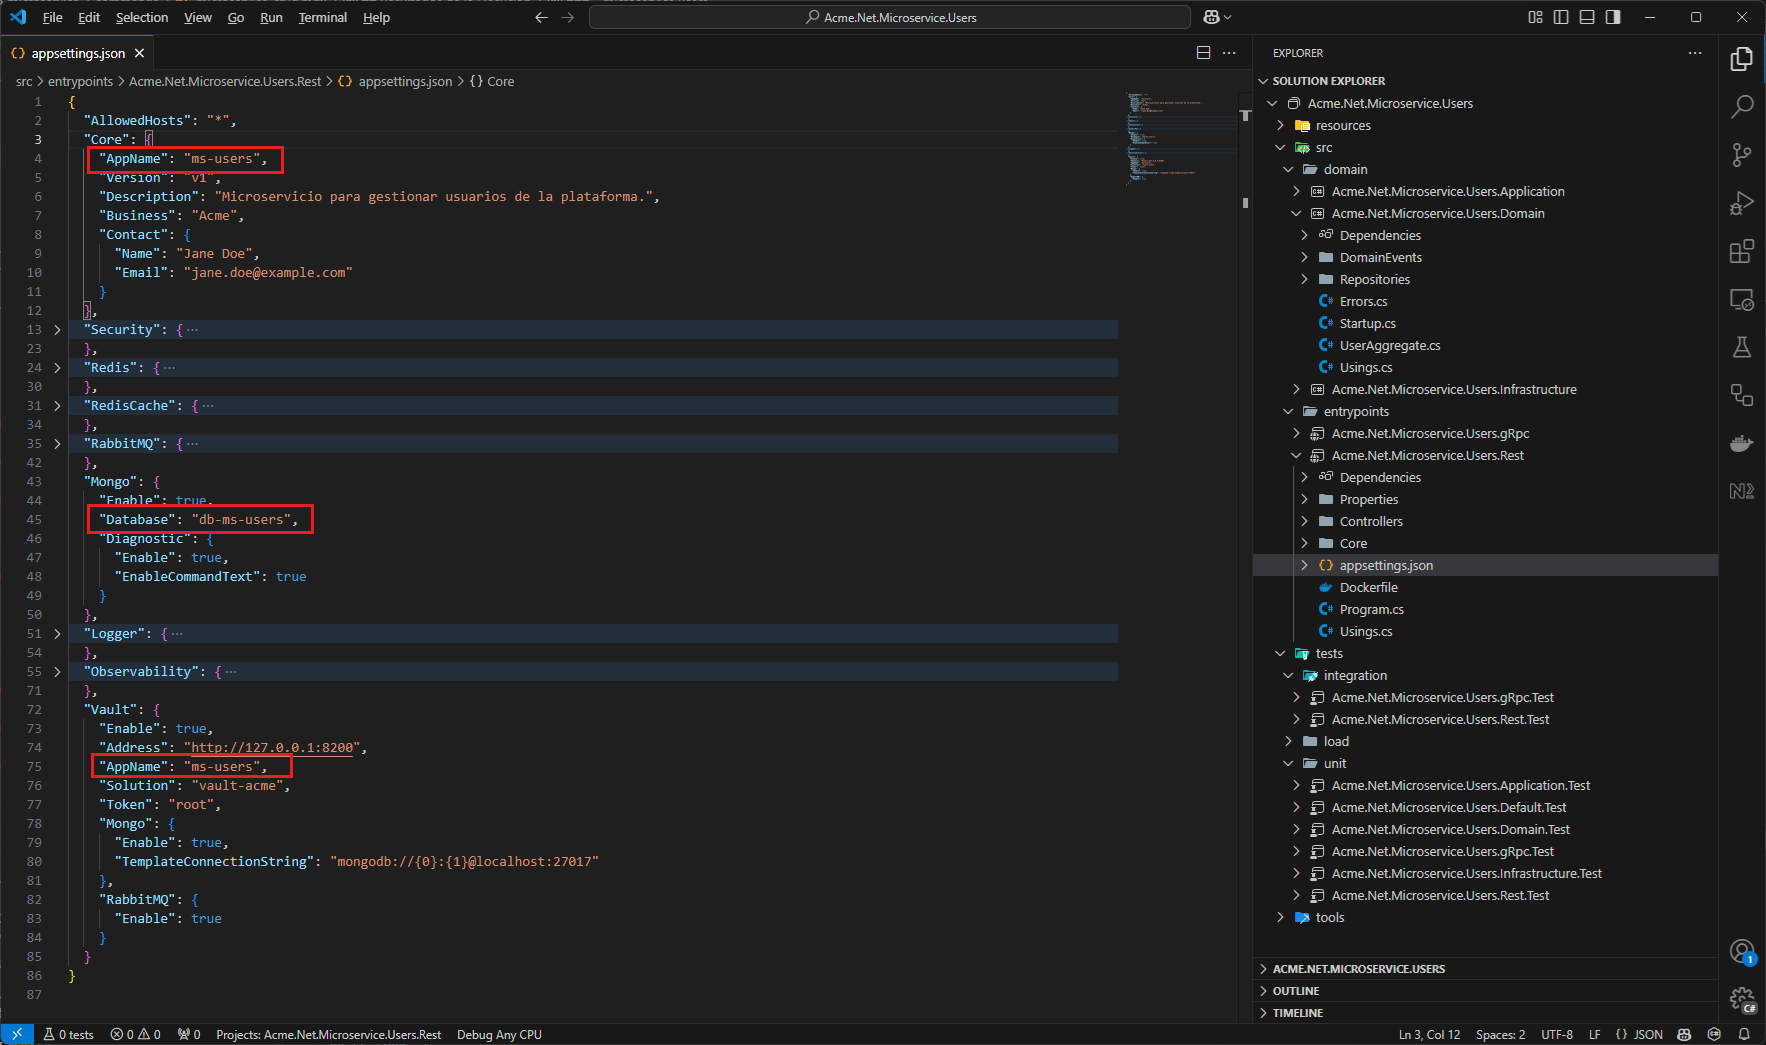This screenshot has height=1045, width=1766.
Task: Open the Run and Debug view
Action: click(1741, 203)
